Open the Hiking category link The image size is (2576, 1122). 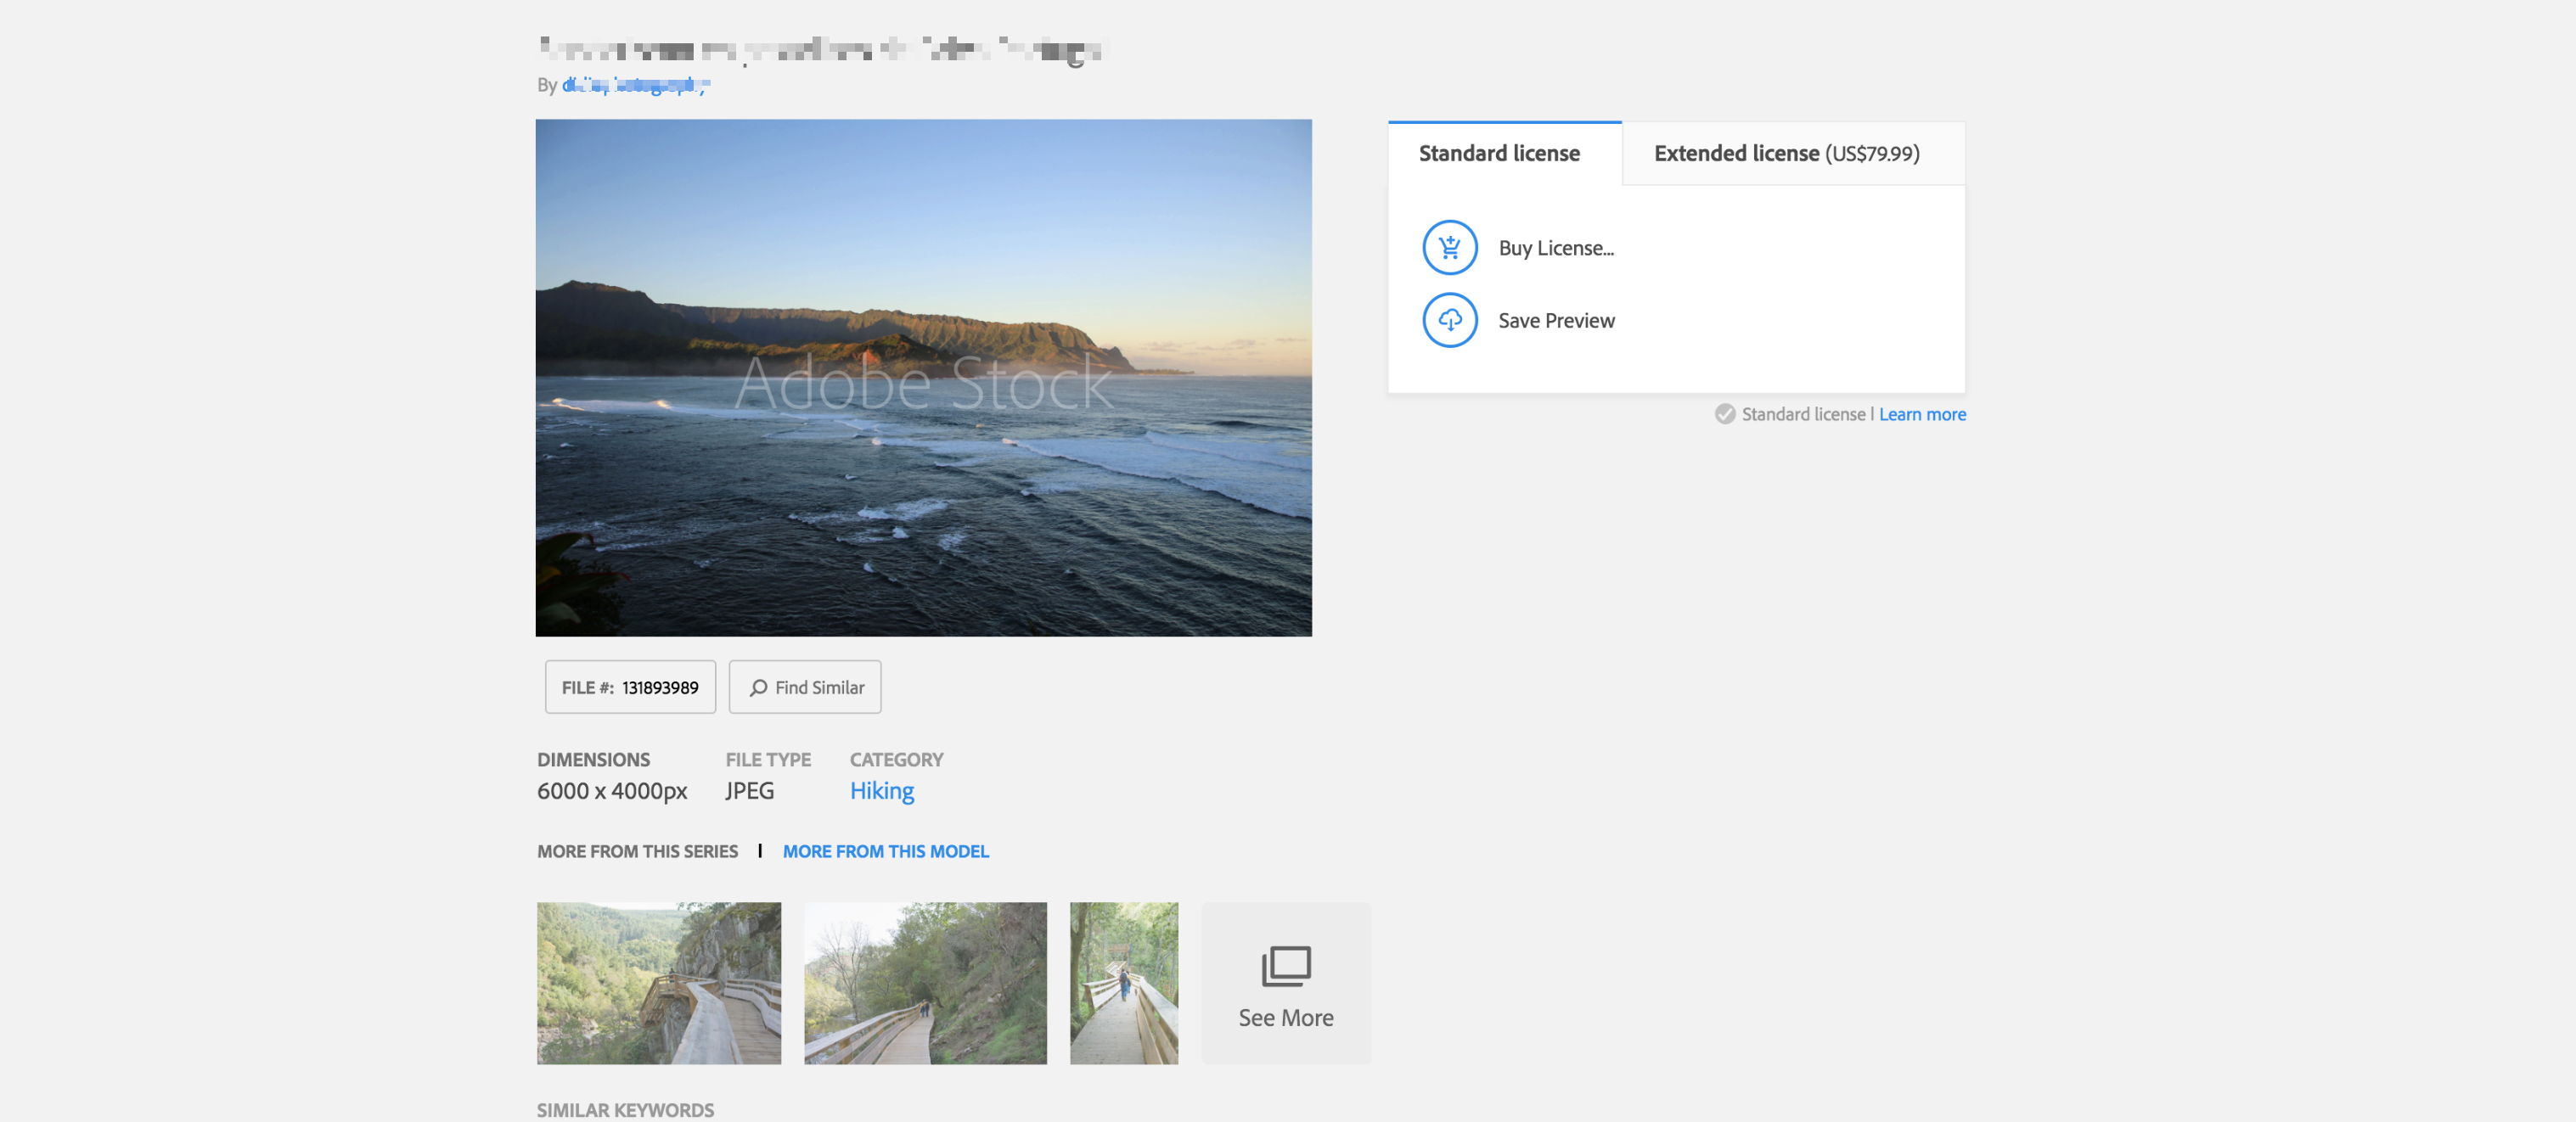pos(882,790)
